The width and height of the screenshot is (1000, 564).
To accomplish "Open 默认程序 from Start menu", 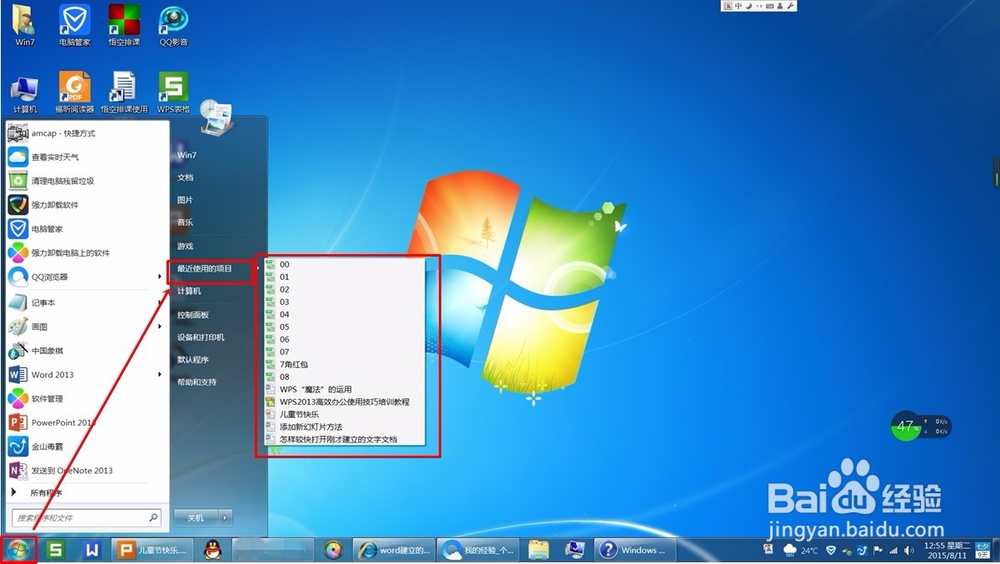I will [x=193, y=359].
